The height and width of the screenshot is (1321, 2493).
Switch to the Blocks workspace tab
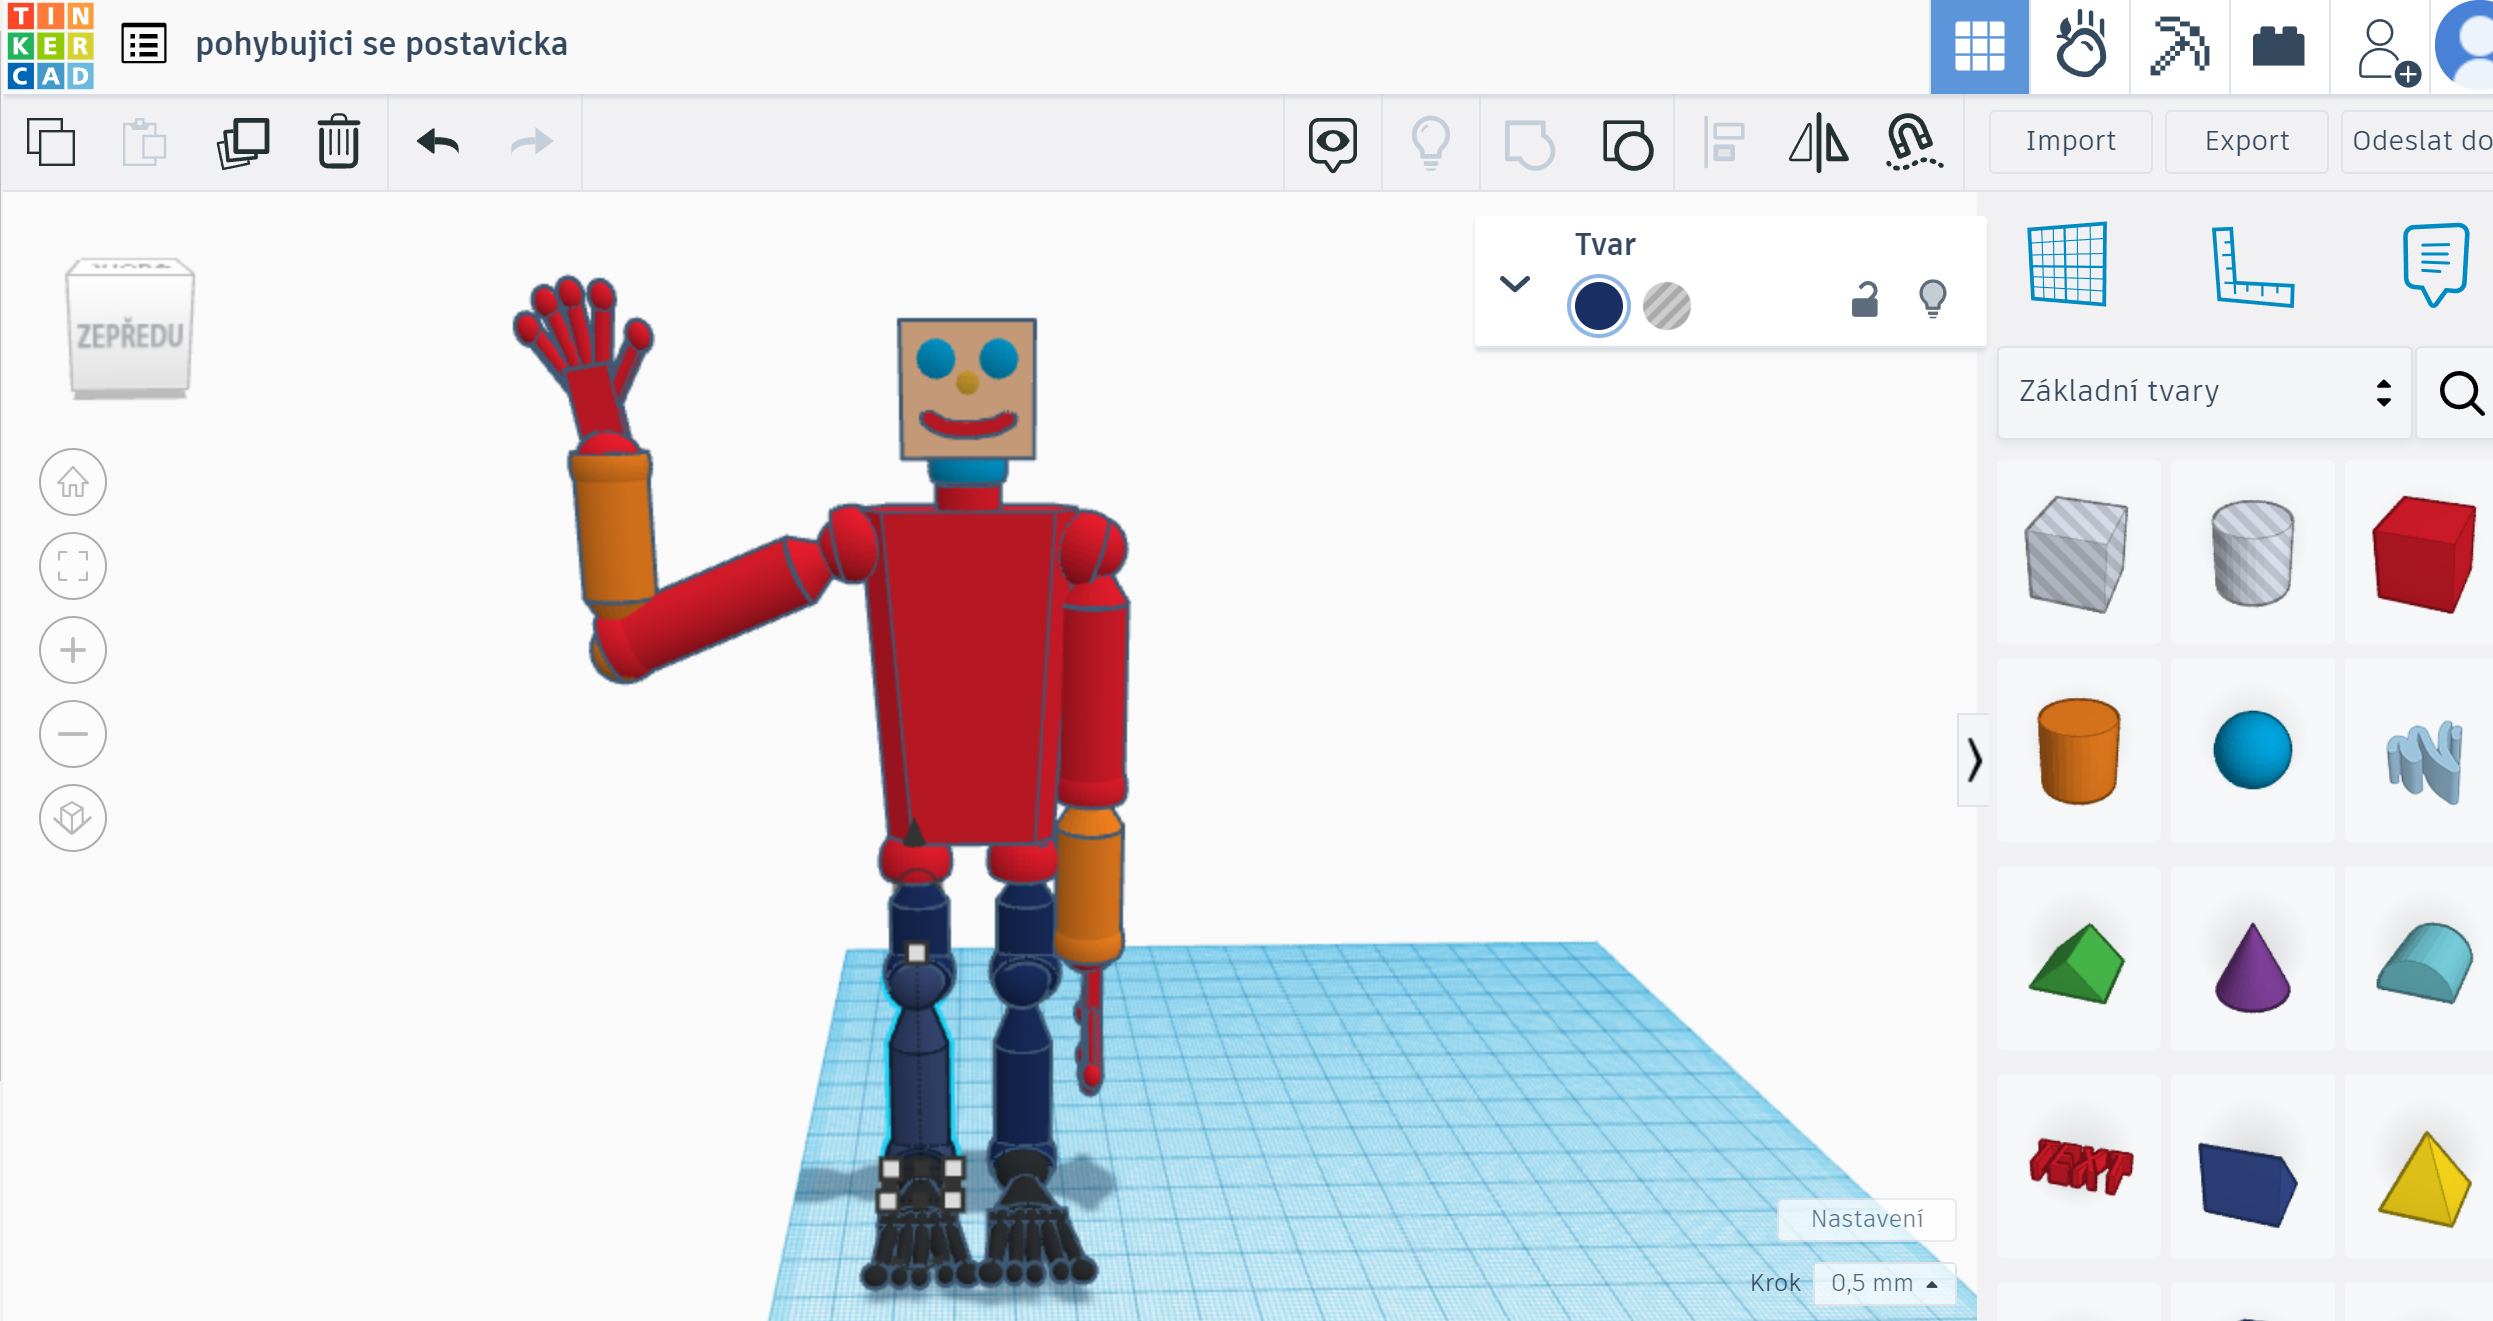2180,46
